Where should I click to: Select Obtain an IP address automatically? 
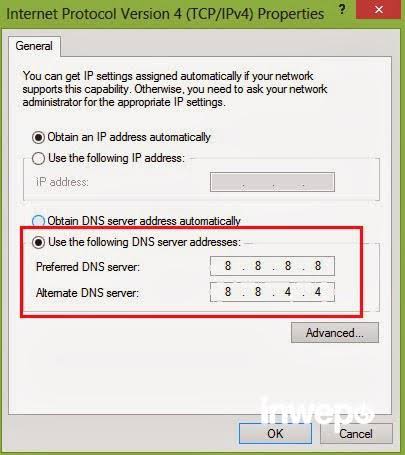click(38, 137)
